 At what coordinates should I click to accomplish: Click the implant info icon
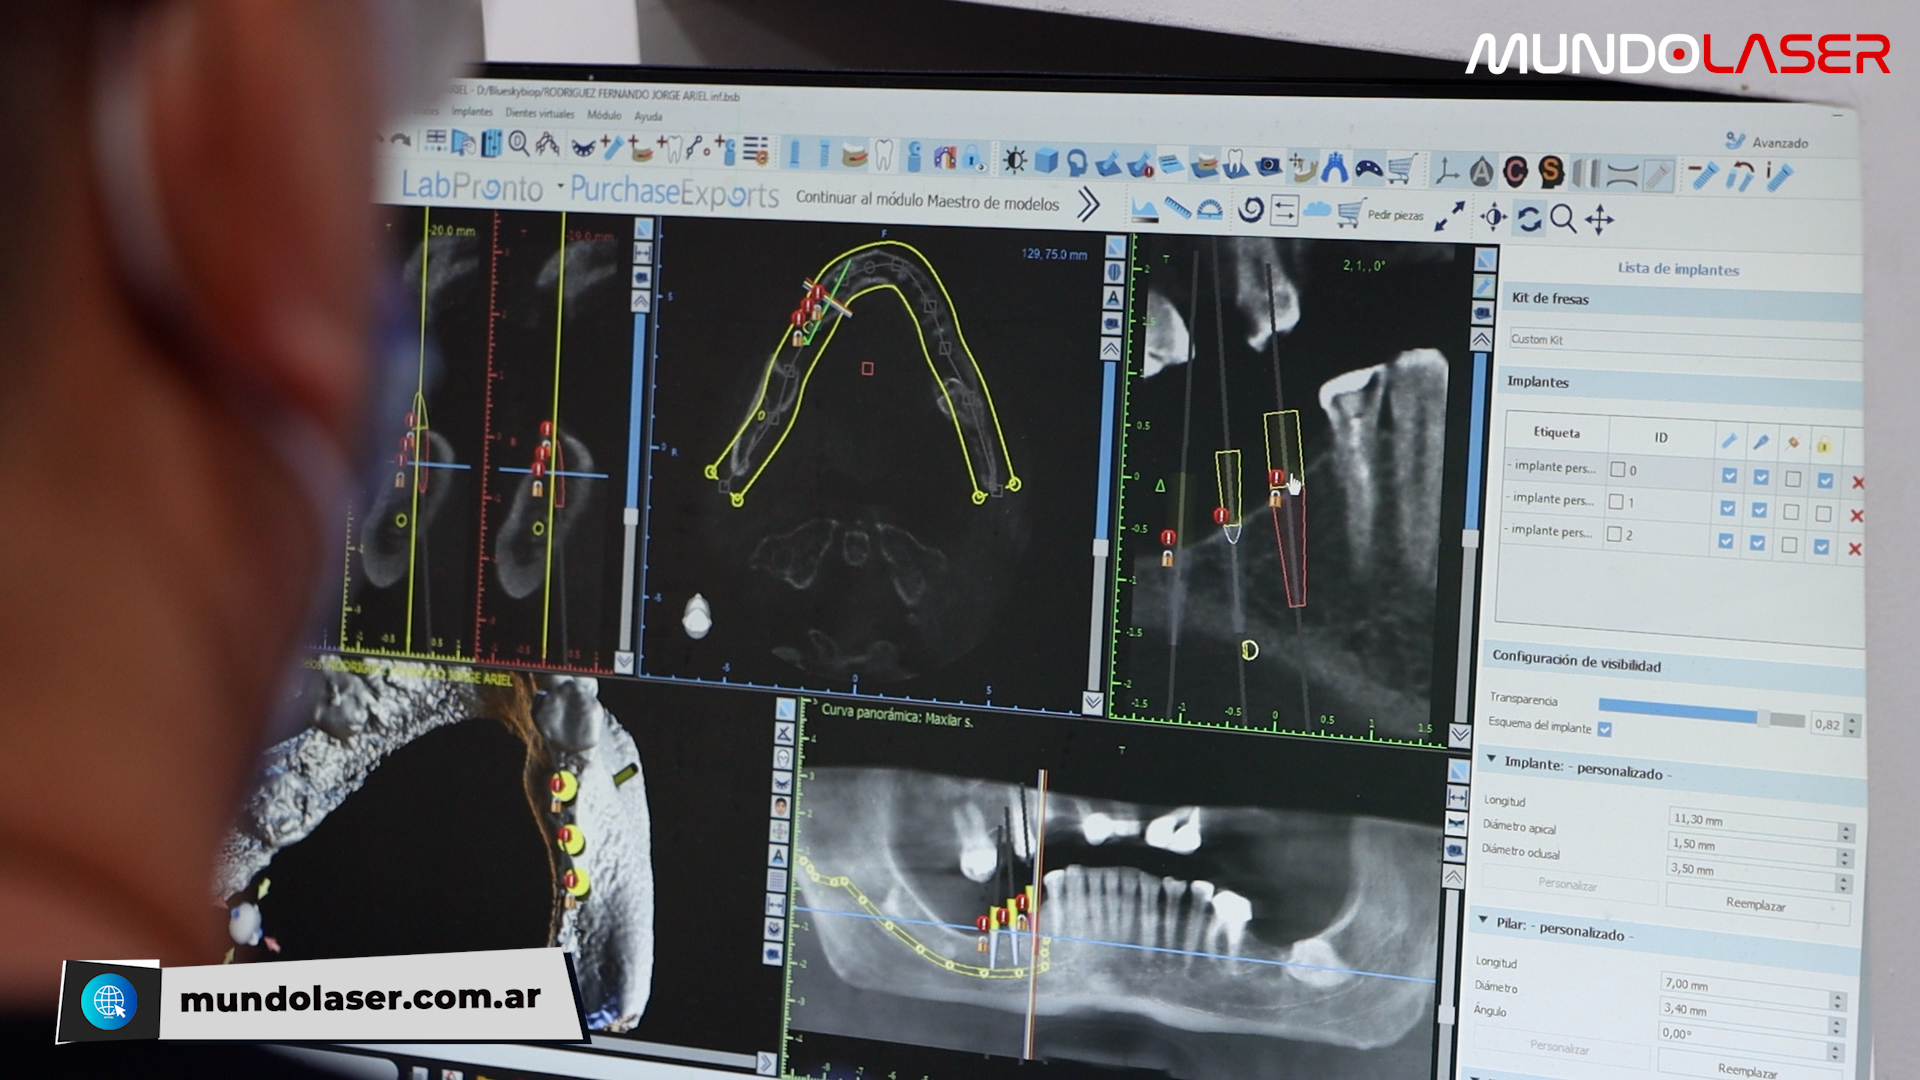click(1780, 176)
